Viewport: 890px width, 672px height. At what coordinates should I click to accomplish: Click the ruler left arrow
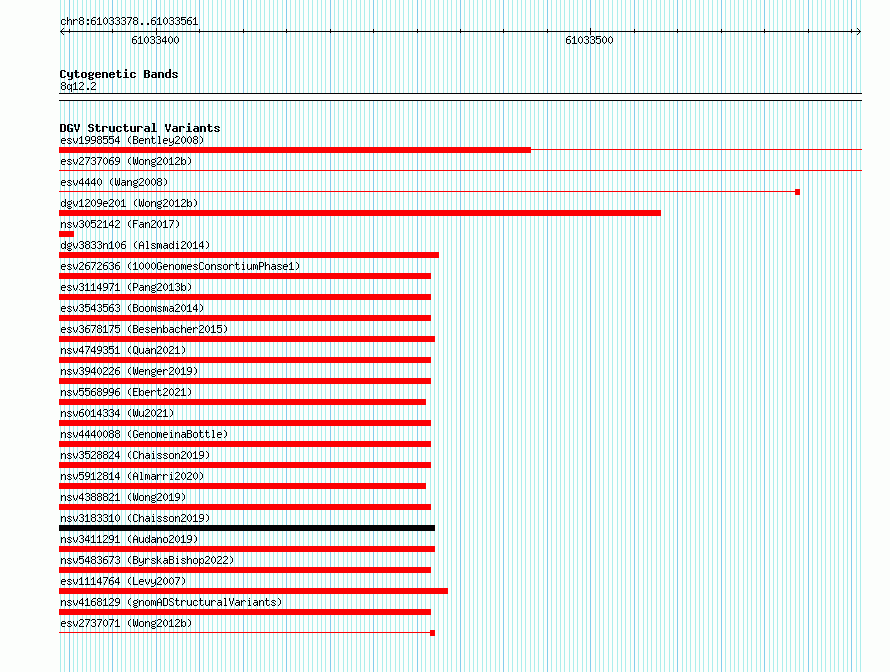tap(64, 32)
